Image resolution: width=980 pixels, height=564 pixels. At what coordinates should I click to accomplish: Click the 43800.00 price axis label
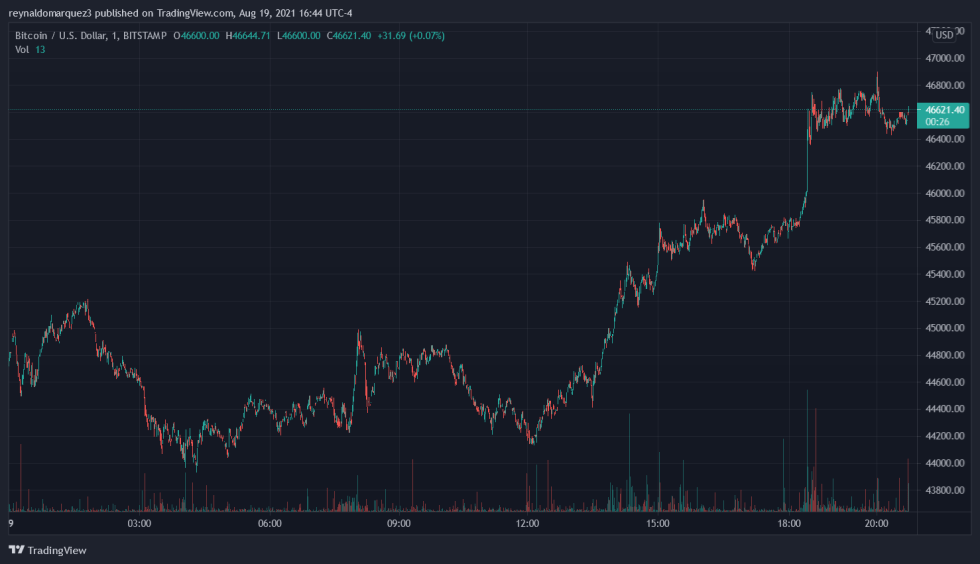pos(944,490)
